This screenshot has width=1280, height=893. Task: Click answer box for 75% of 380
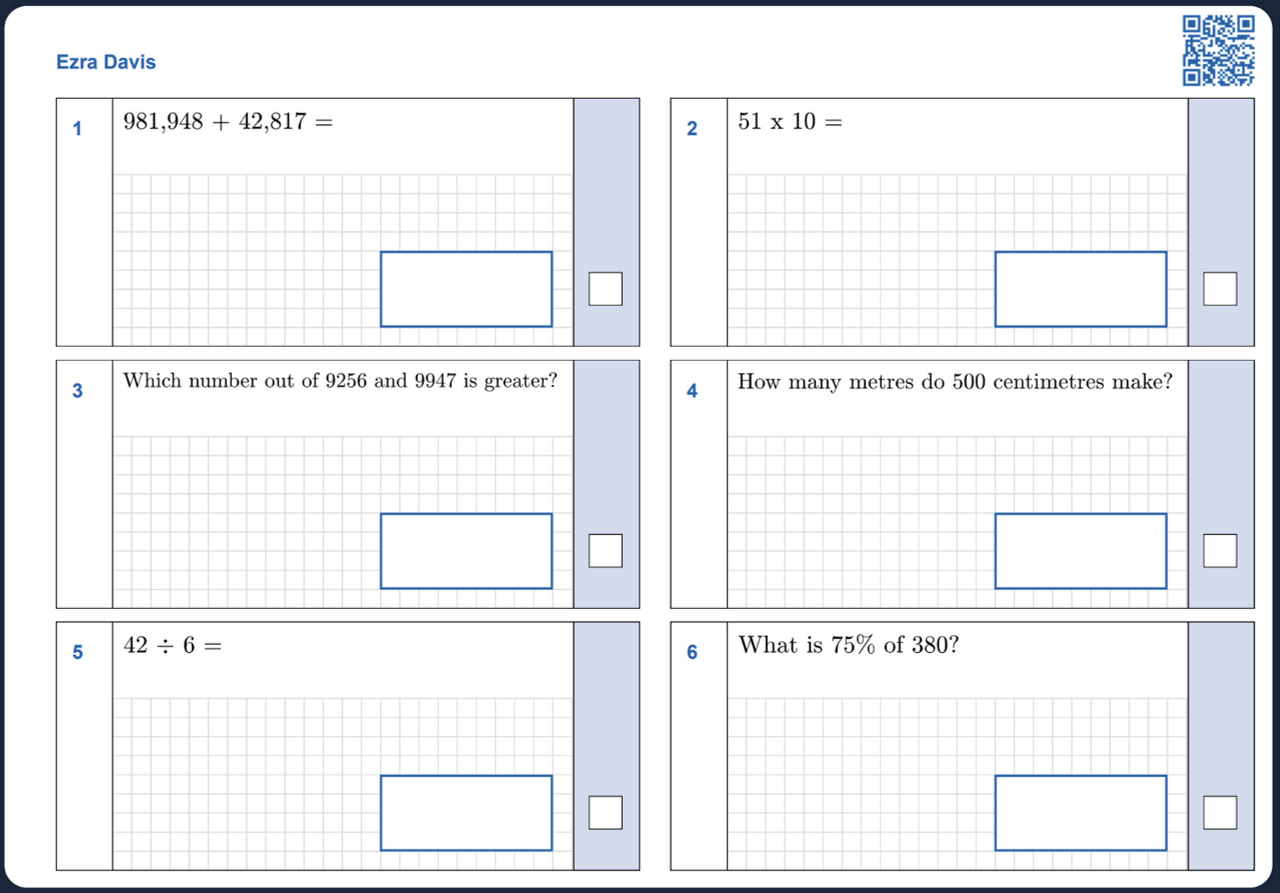[x=1080, y=813]
